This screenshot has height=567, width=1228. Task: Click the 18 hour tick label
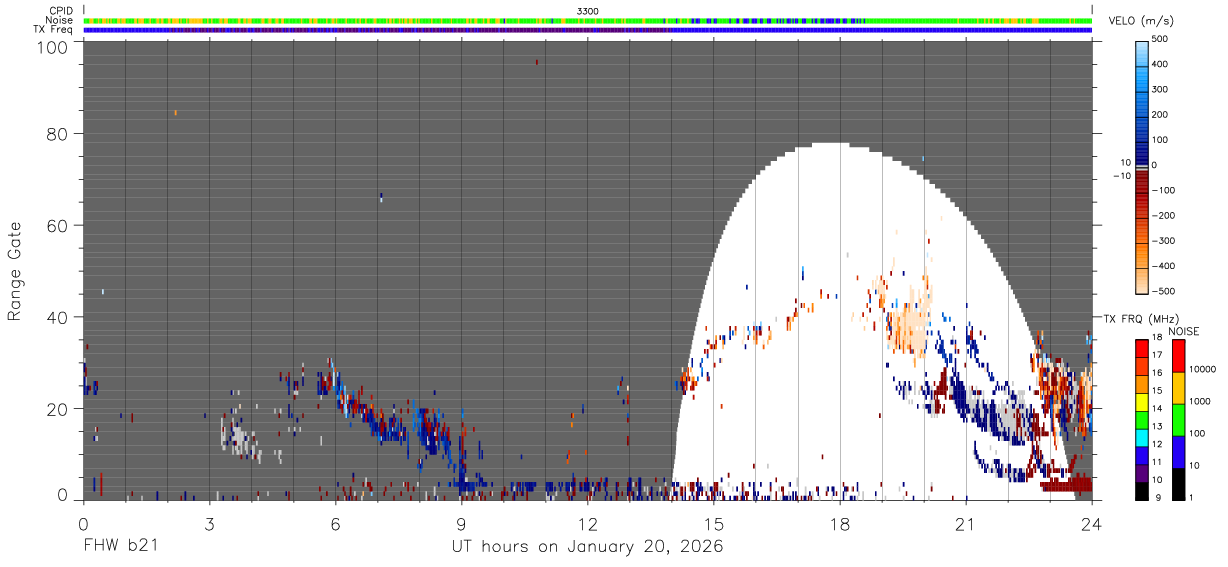click(839, 523)
